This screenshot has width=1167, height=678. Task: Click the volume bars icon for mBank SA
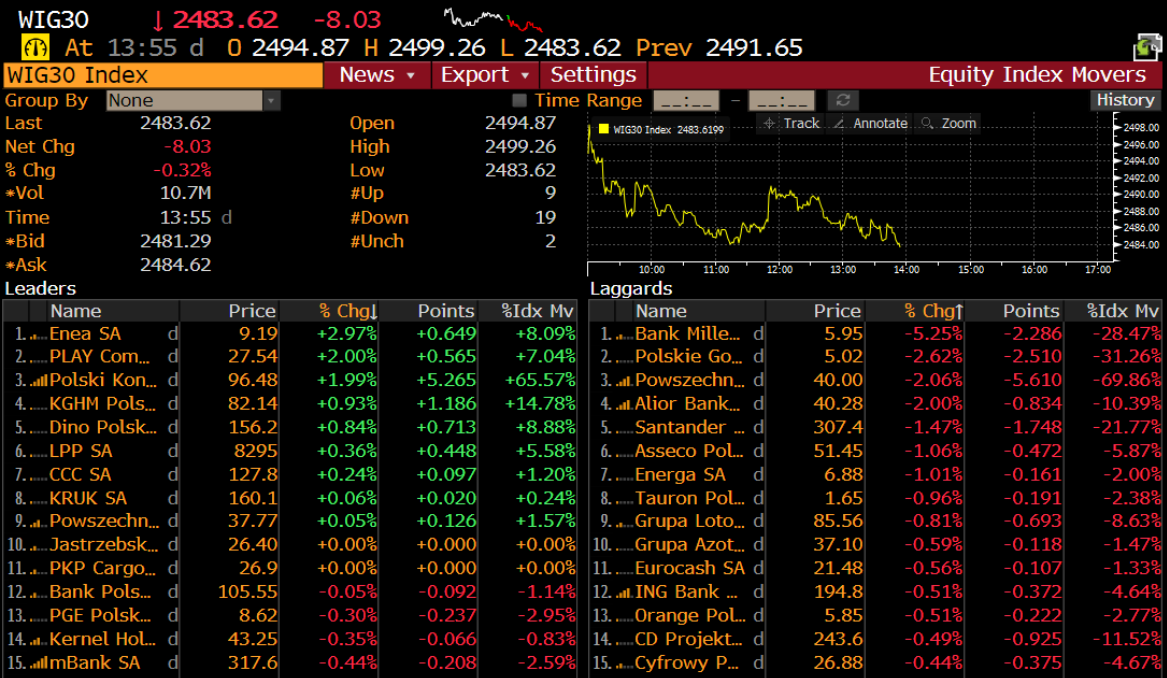click(x=38, y=664)
